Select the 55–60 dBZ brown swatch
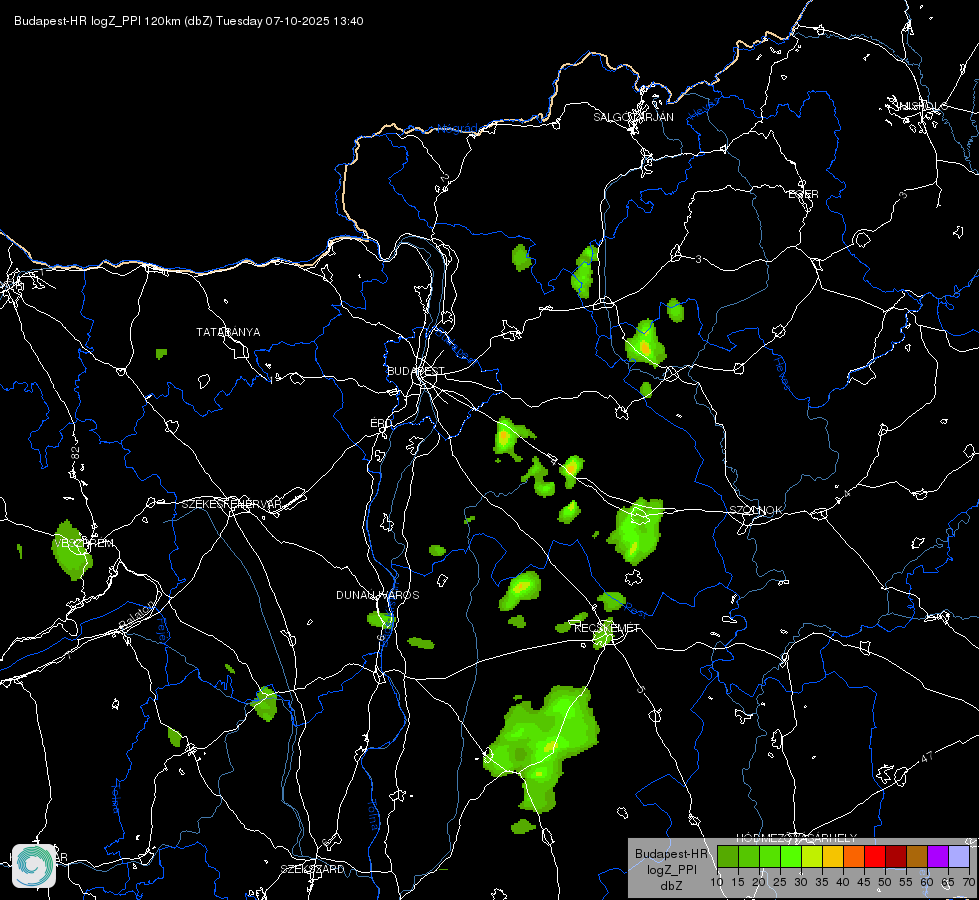The height and width of the screenshot is (900, 979). click(x=917, y=856)
